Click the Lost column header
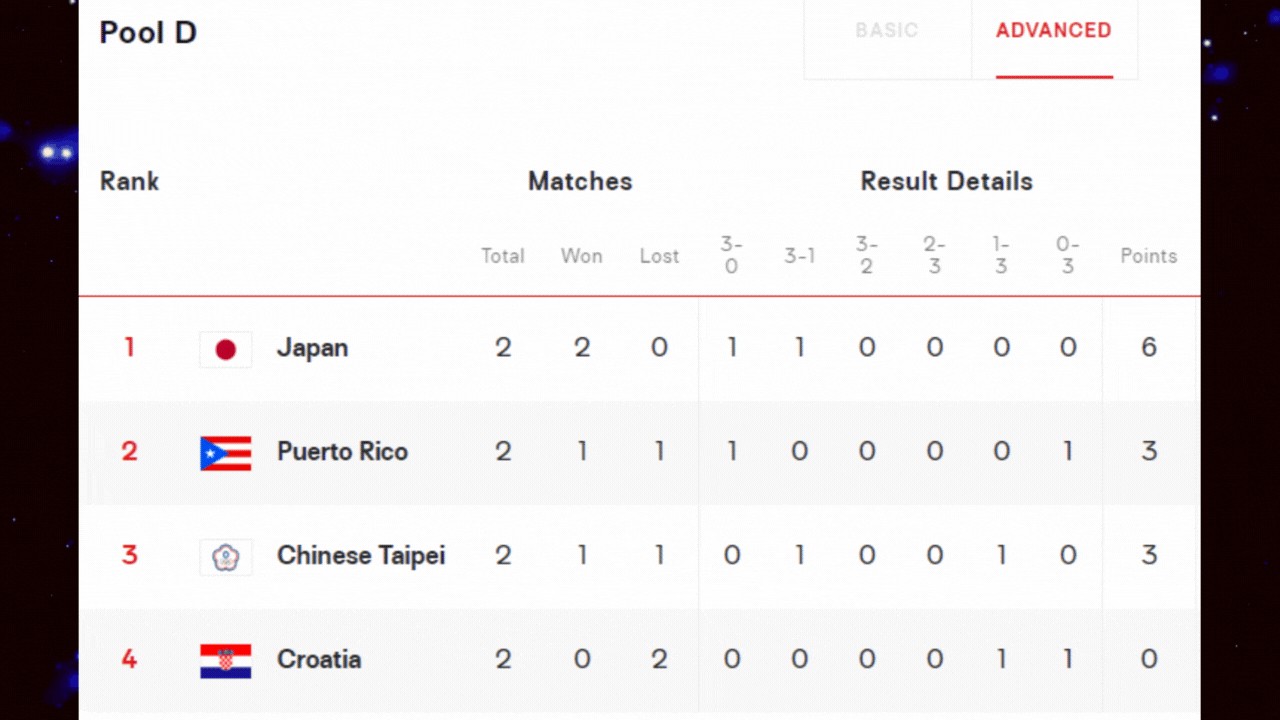1280x720 pixels. pos(660,256)
